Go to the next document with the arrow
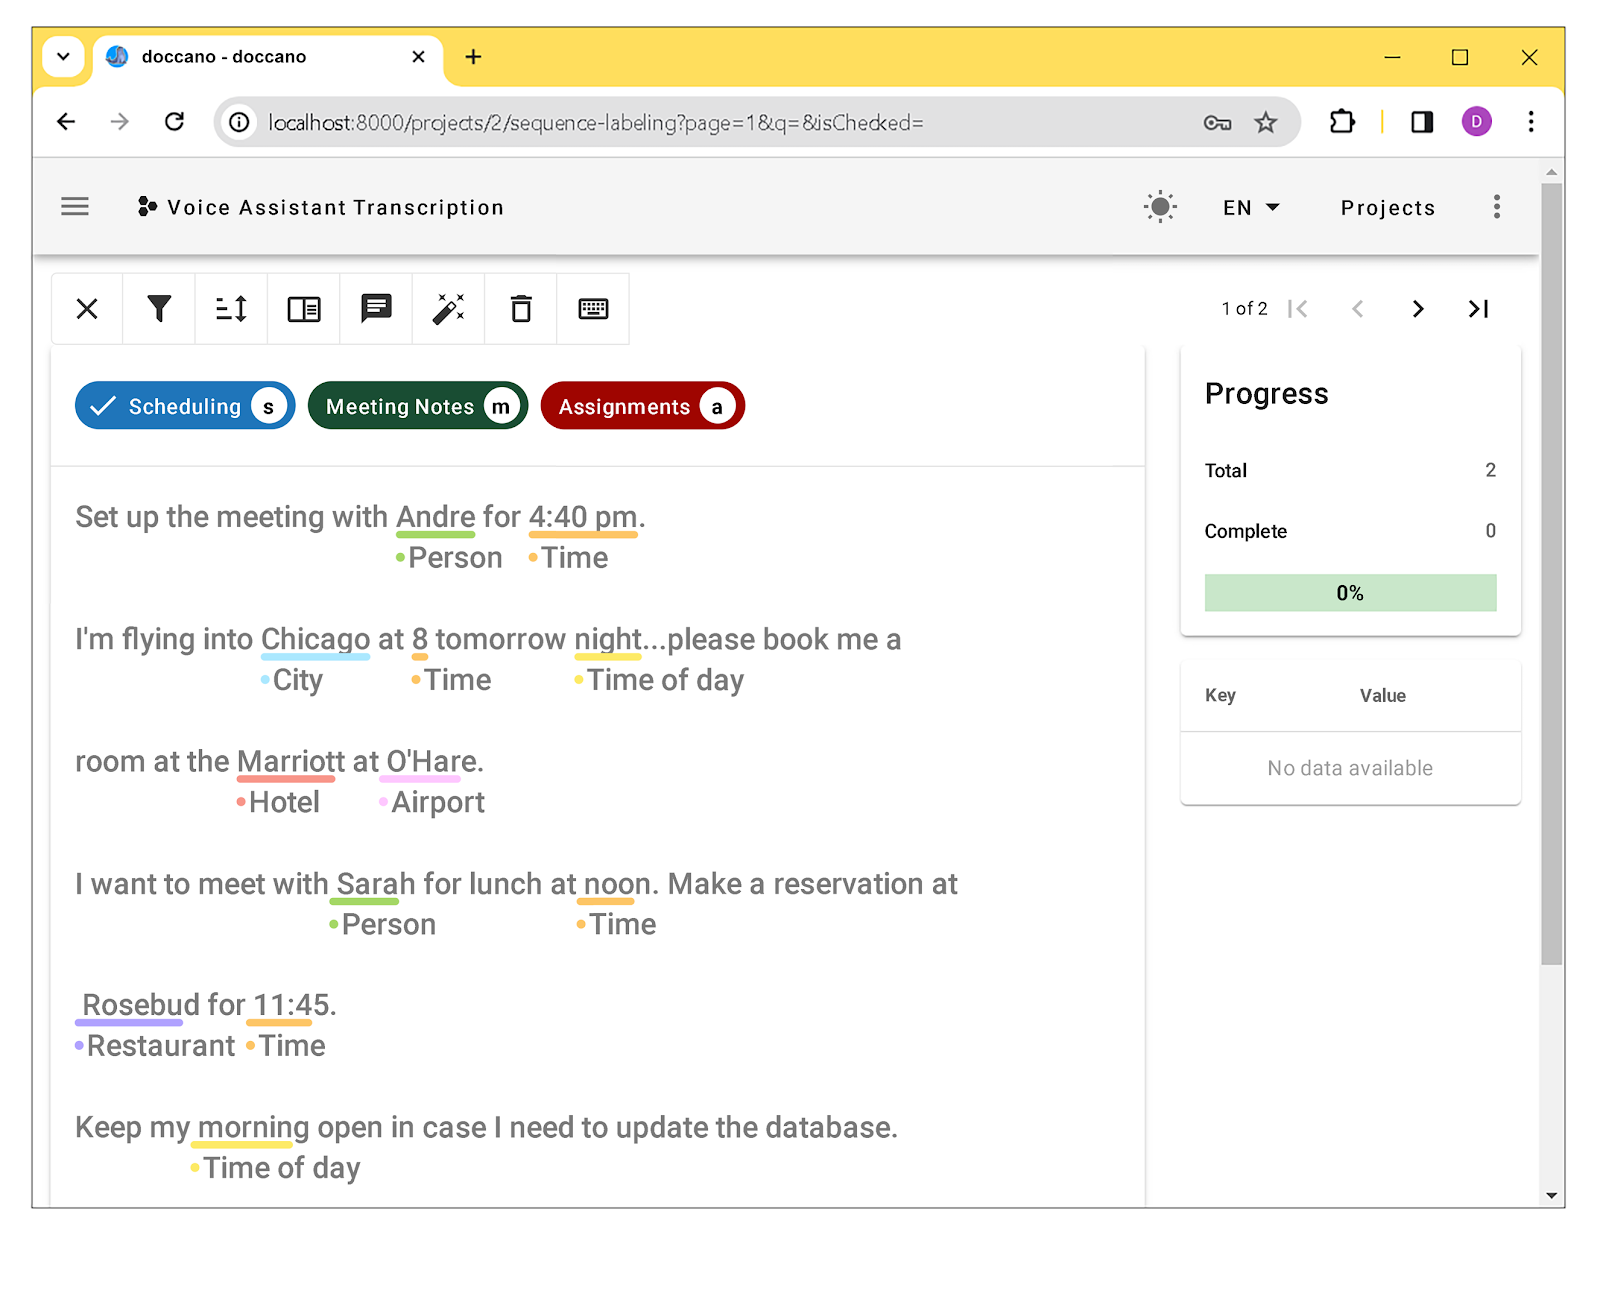 (1417, 309)
